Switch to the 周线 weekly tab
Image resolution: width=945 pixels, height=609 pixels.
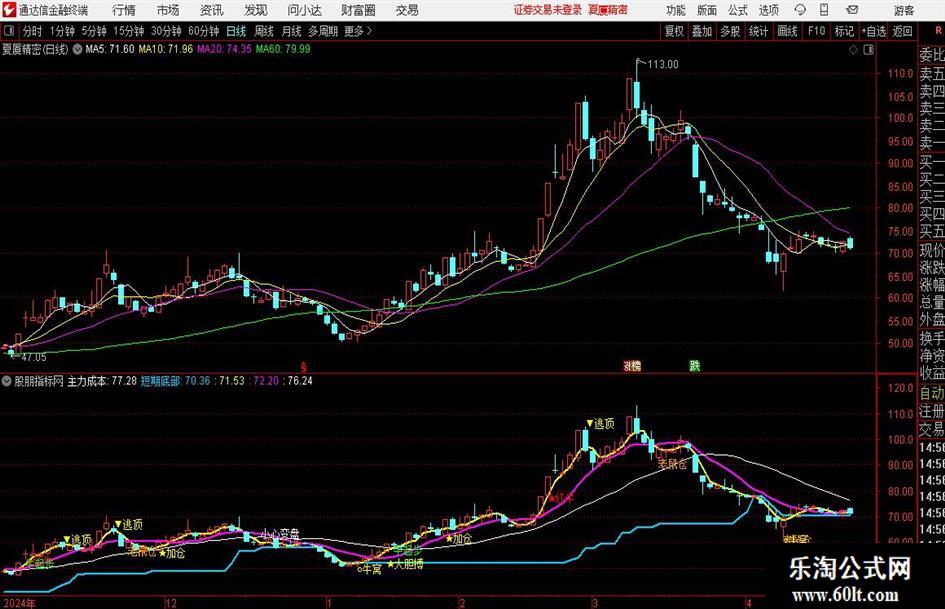coord(264,31)
